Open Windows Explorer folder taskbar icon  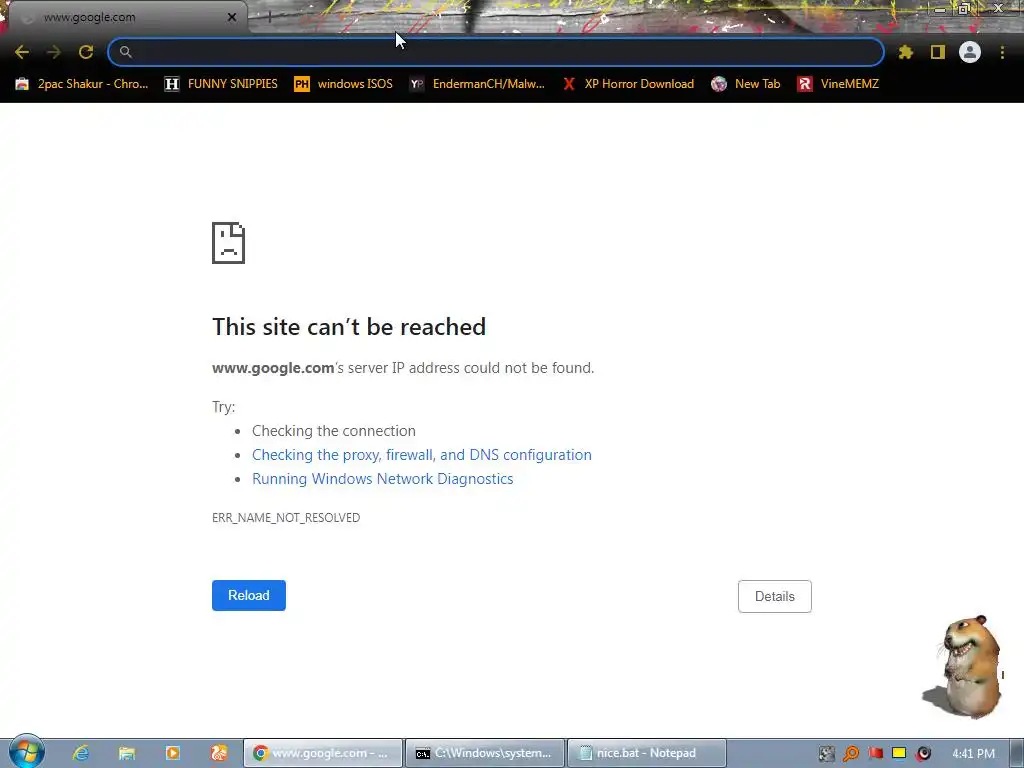coord(127,753)
